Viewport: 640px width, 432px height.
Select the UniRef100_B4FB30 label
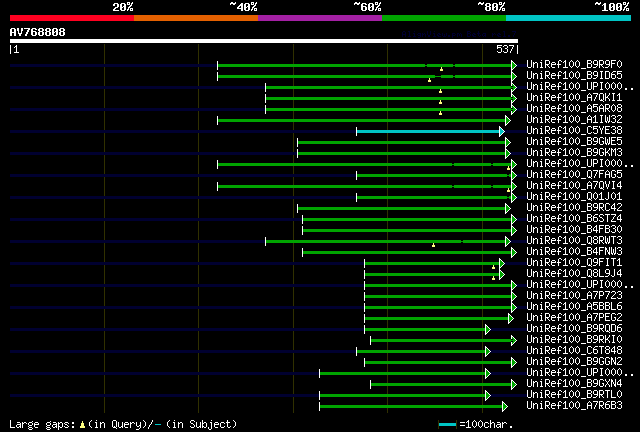[x=574, y=230]
